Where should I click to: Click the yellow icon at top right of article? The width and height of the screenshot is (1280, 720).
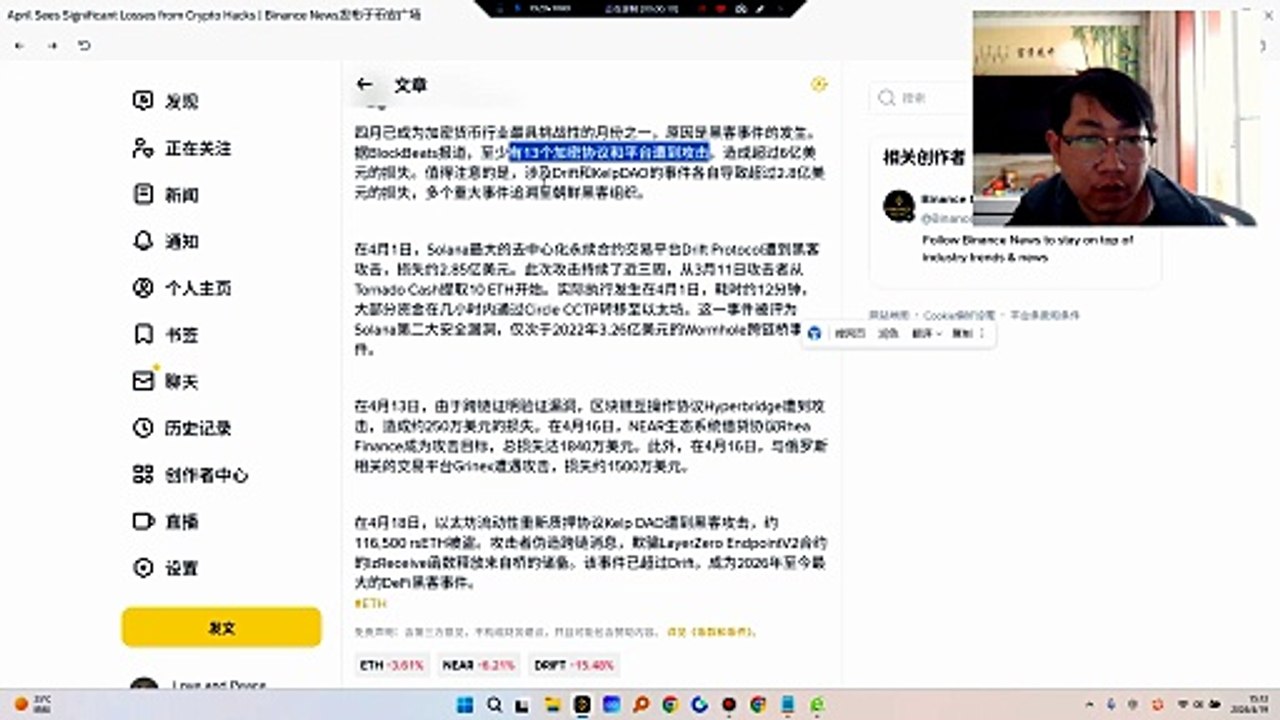point(819,84)
